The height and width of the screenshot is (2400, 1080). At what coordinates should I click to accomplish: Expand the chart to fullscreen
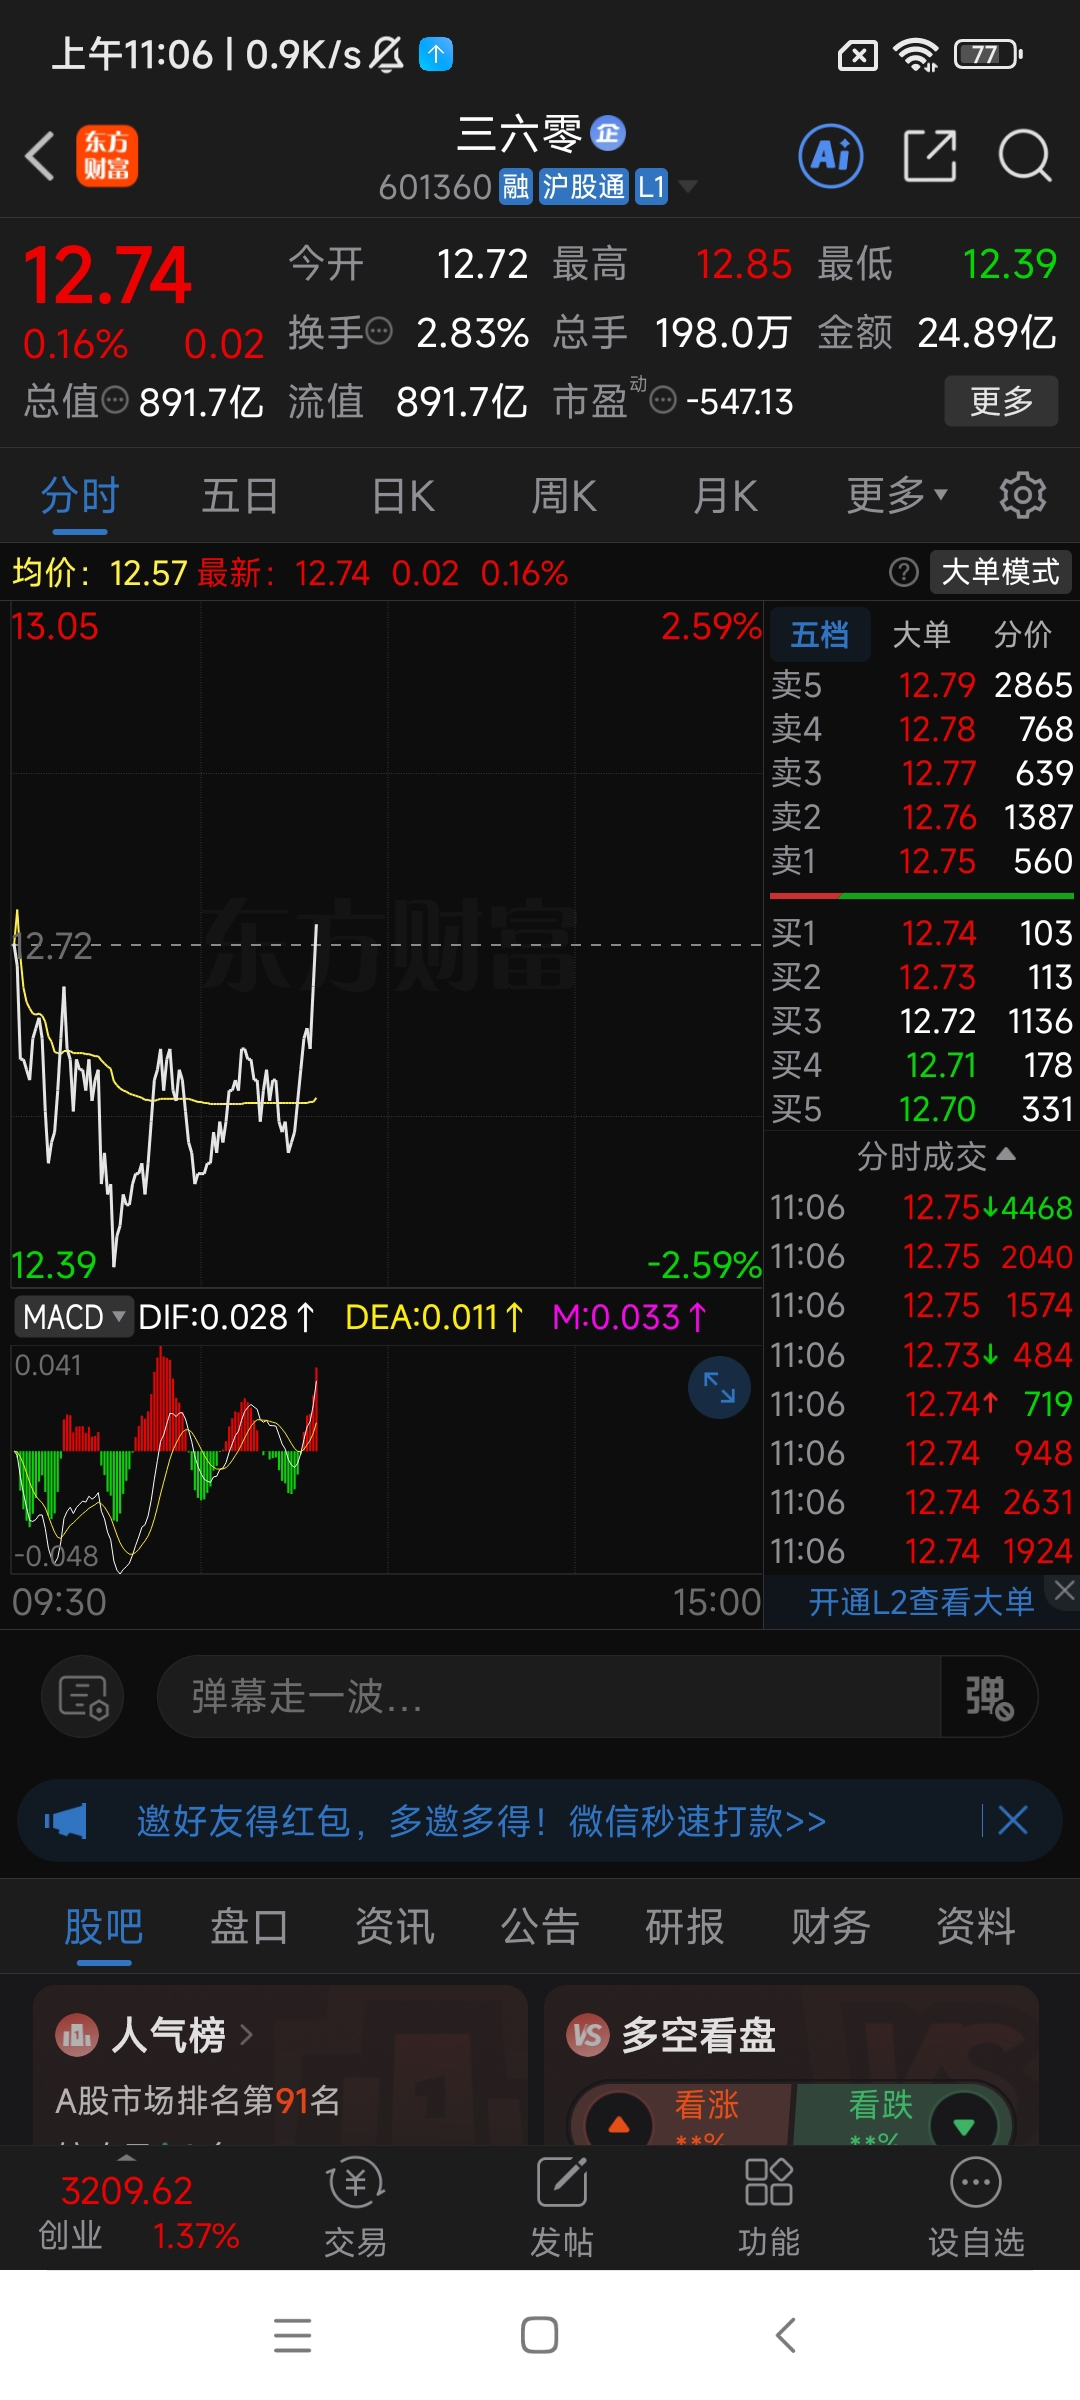click(719, 1387)
